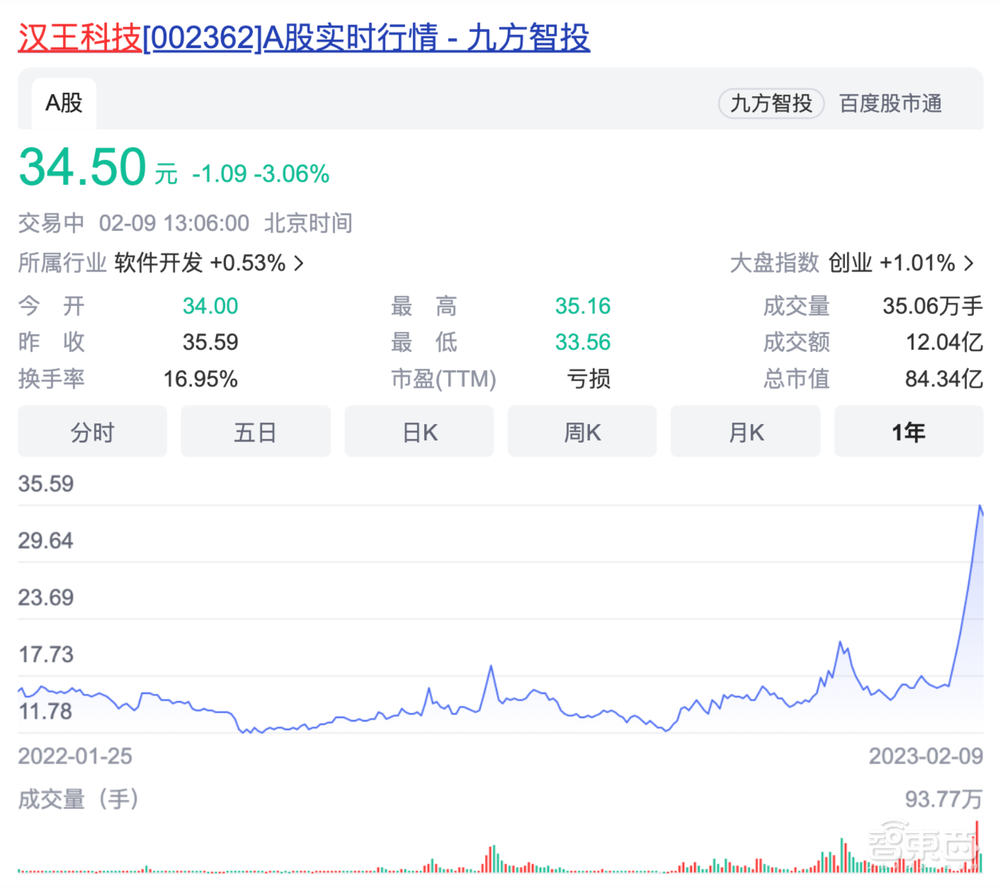
Task: Select the 九方智投 data source
Action: coord(770,103)
